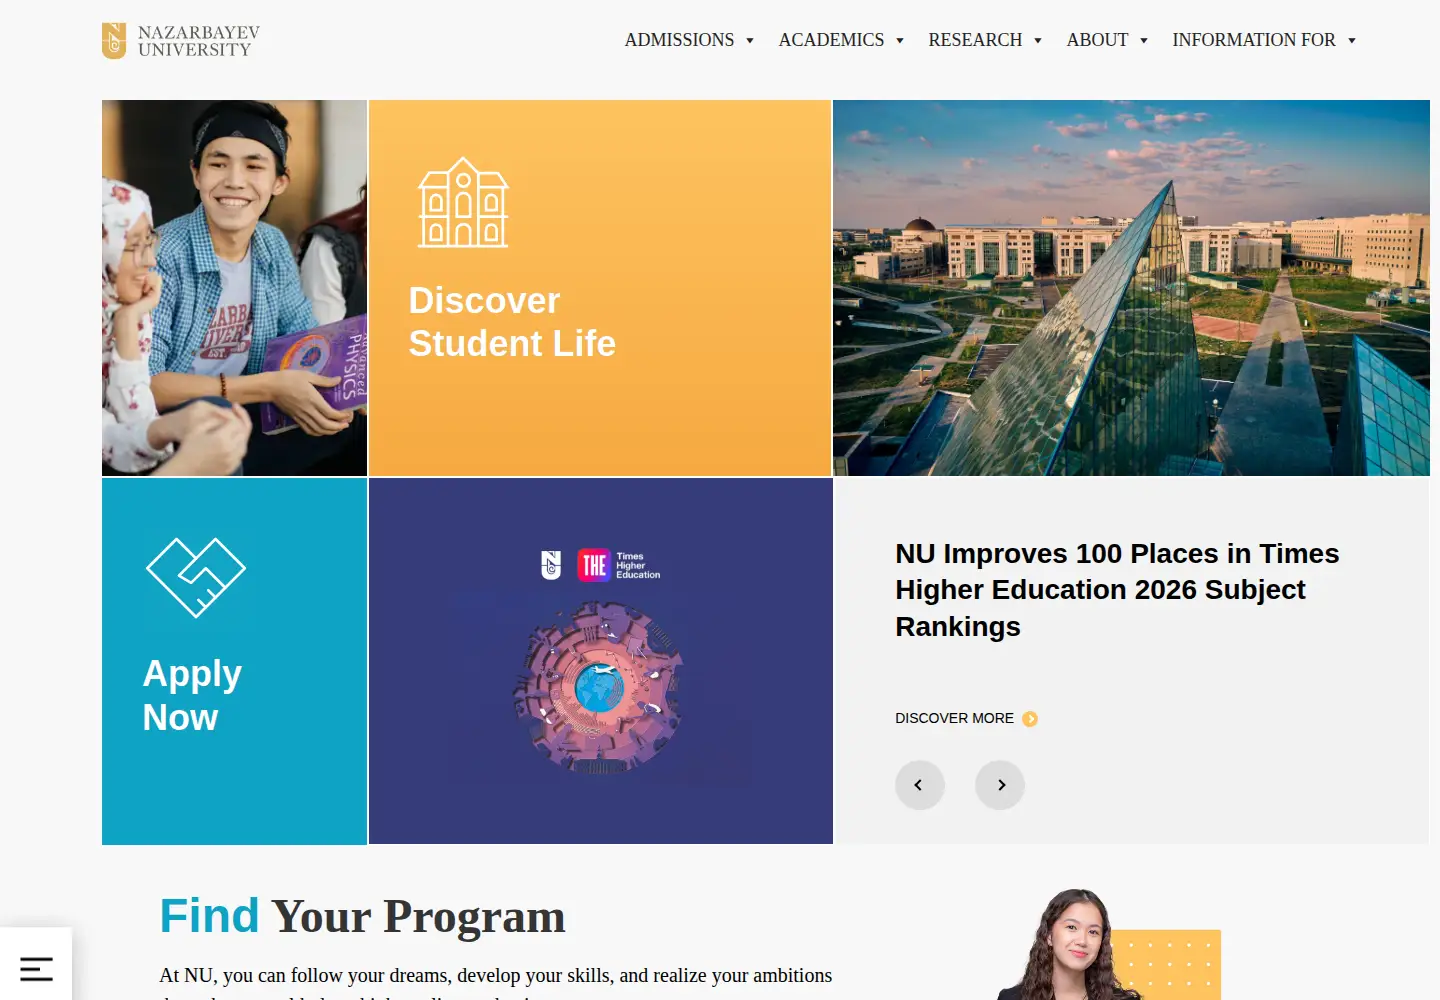1440x1000 pixels.
Task: Open the RESEARCH menu
Action: pos(975,40)
